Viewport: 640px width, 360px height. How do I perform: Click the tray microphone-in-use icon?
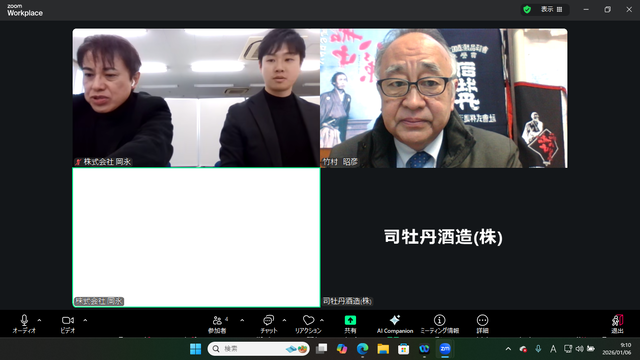[538, 349]
